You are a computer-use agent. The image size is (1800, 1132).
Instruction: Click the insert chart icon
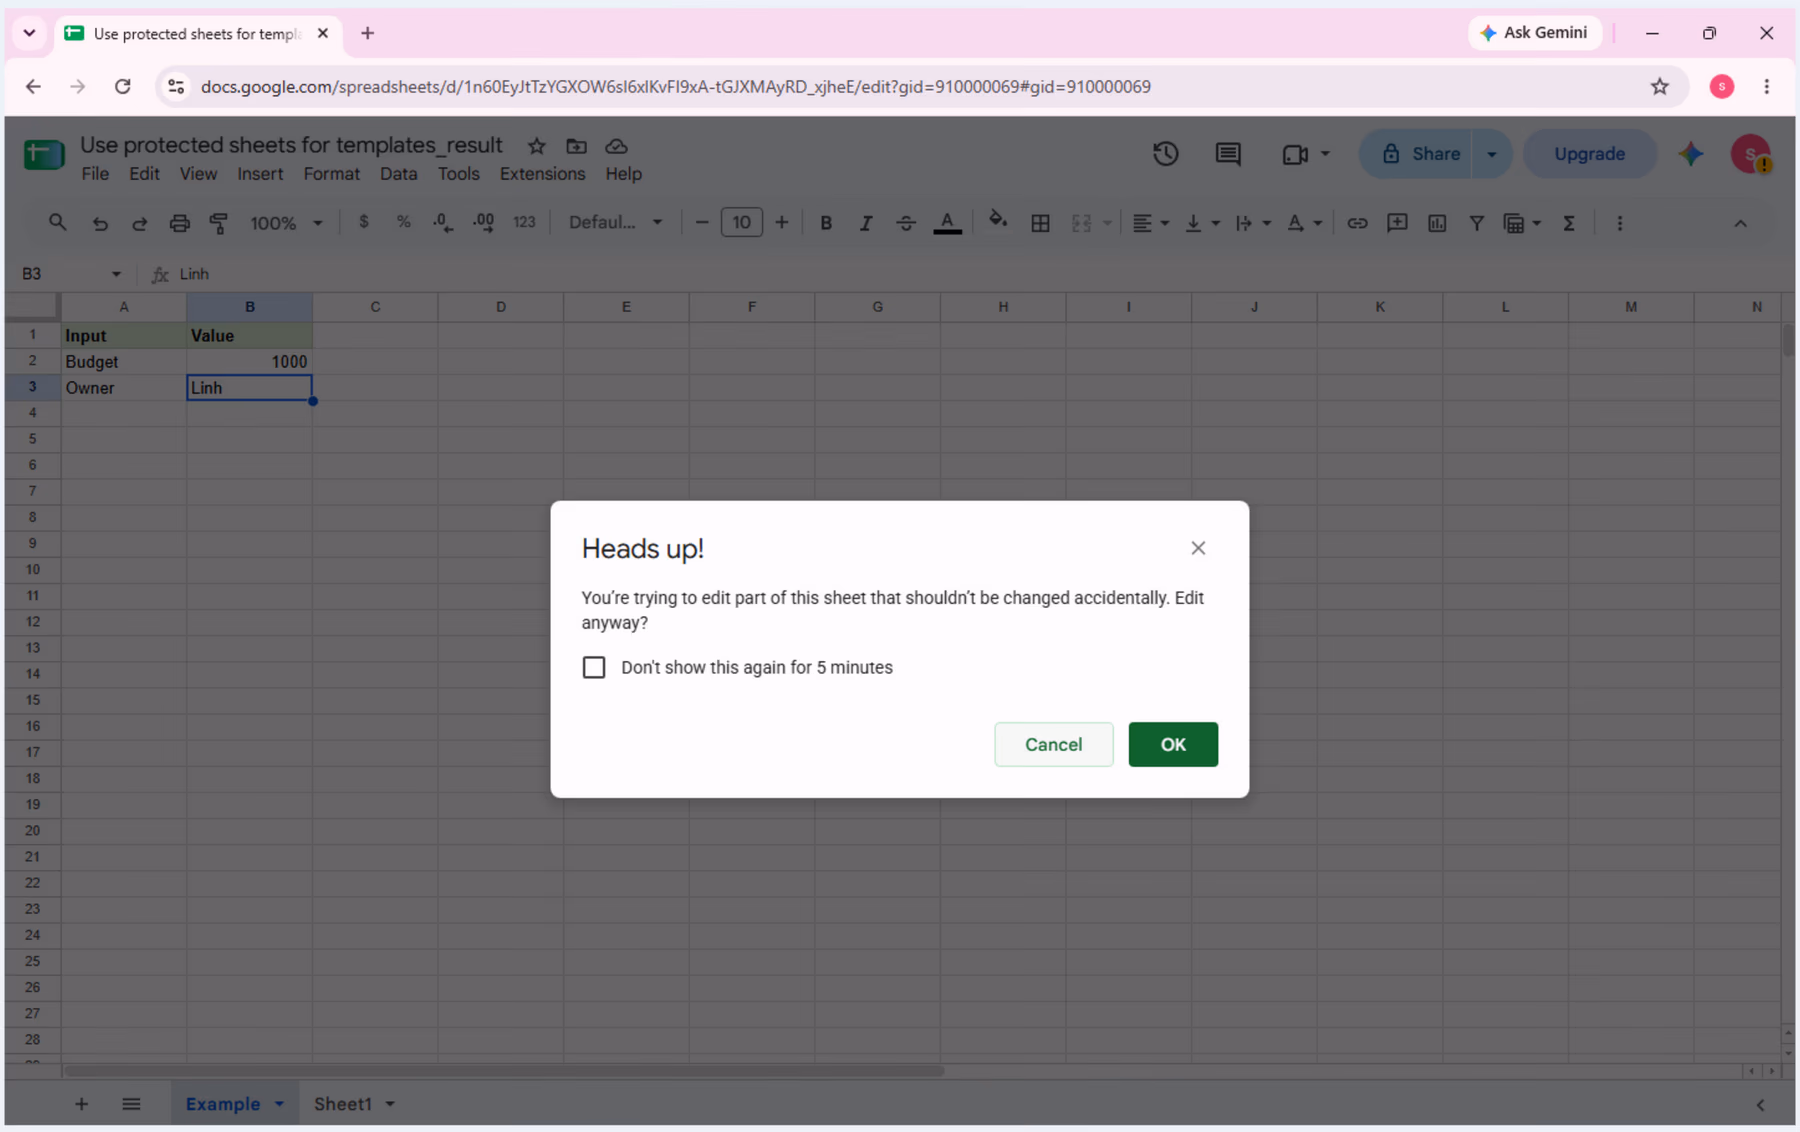click(1437, 223)
